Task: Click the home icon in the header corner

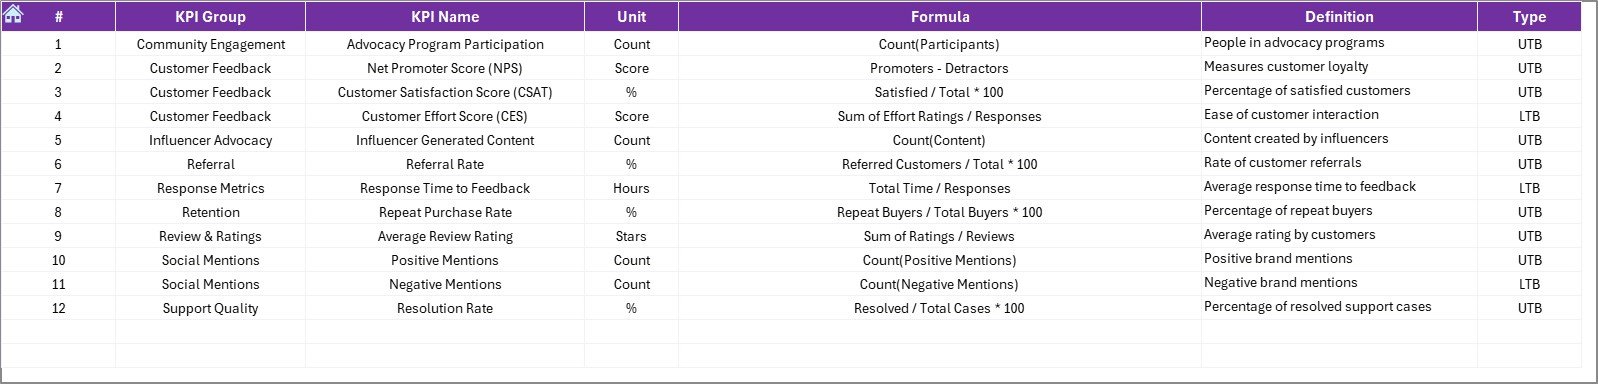Action: [x=13, y=13]
